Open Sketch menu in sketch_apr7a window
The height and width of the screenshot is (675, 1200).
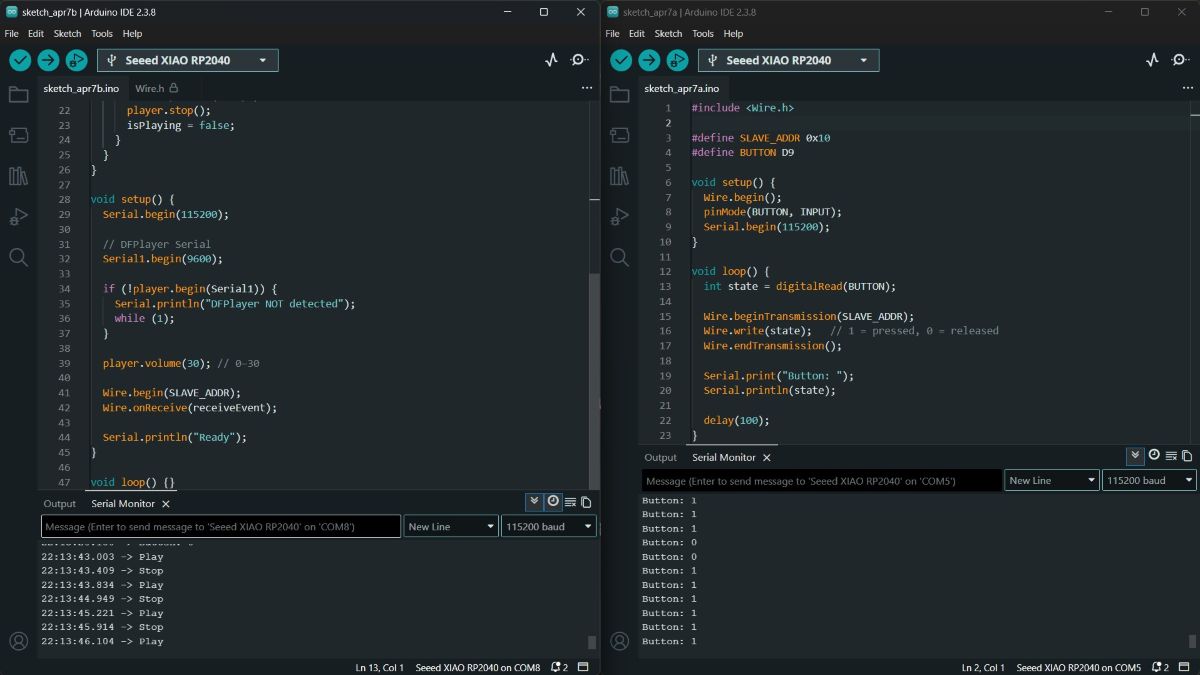[668, 33]
